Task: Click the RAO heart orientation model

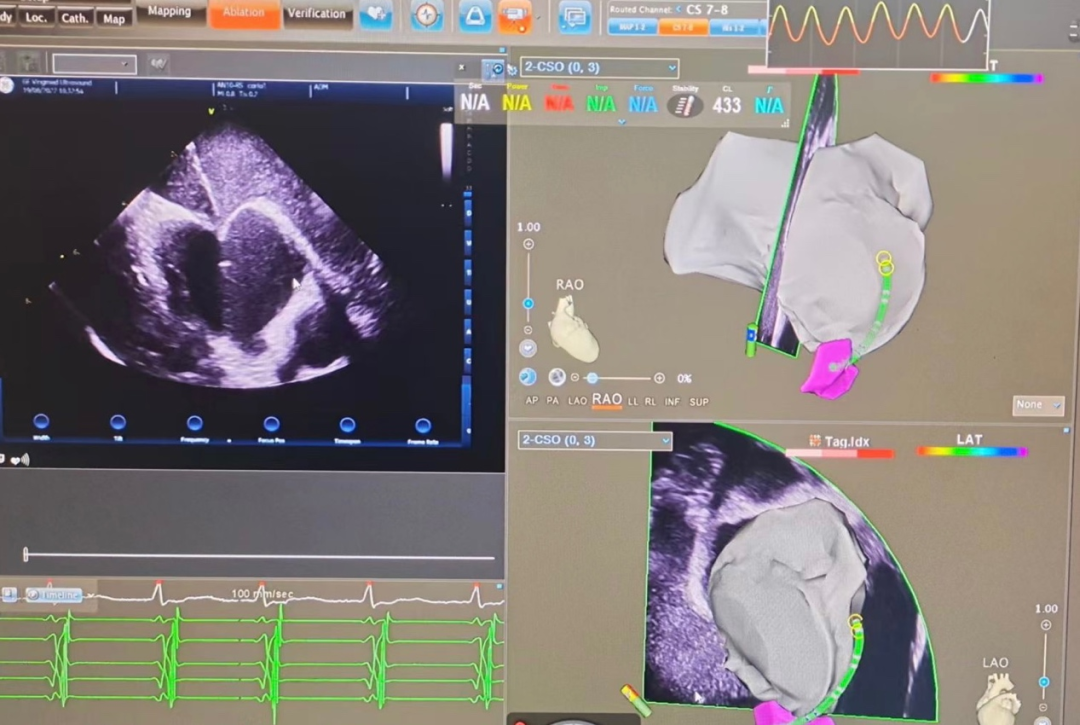Action: click(x=573, y=329)
